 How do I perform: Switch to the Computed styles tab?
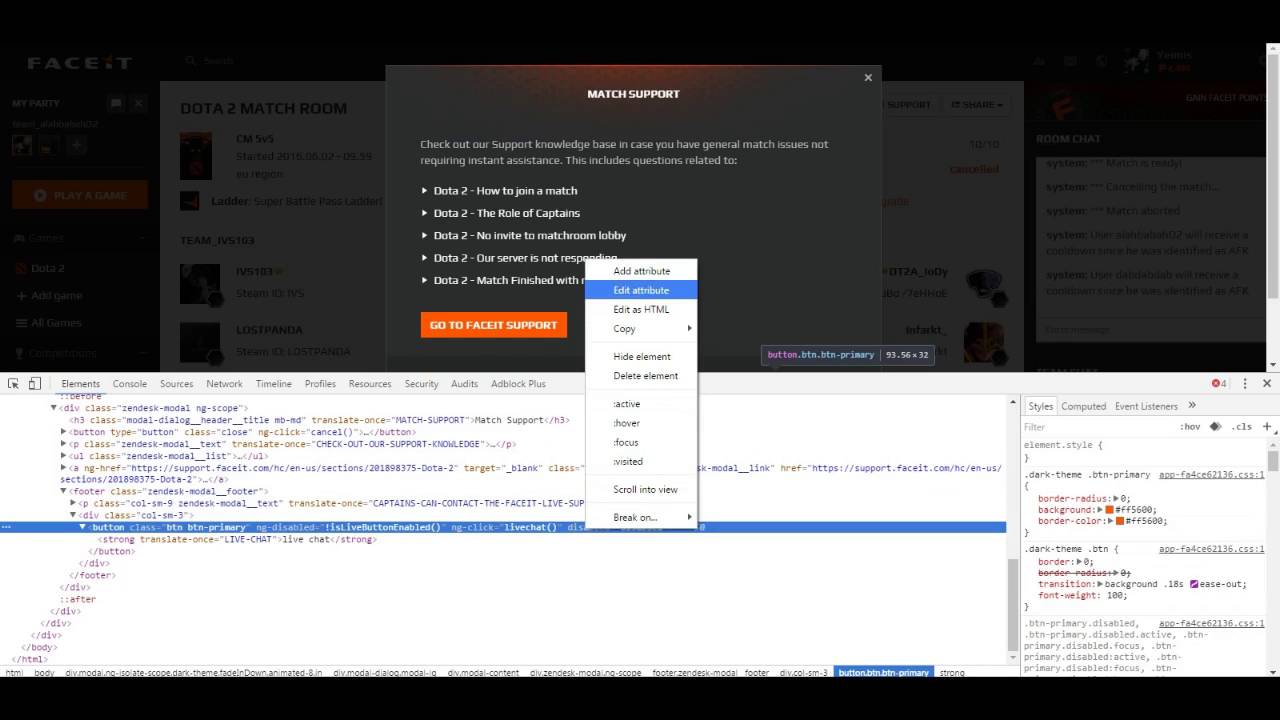click(x=1083, y=406)
